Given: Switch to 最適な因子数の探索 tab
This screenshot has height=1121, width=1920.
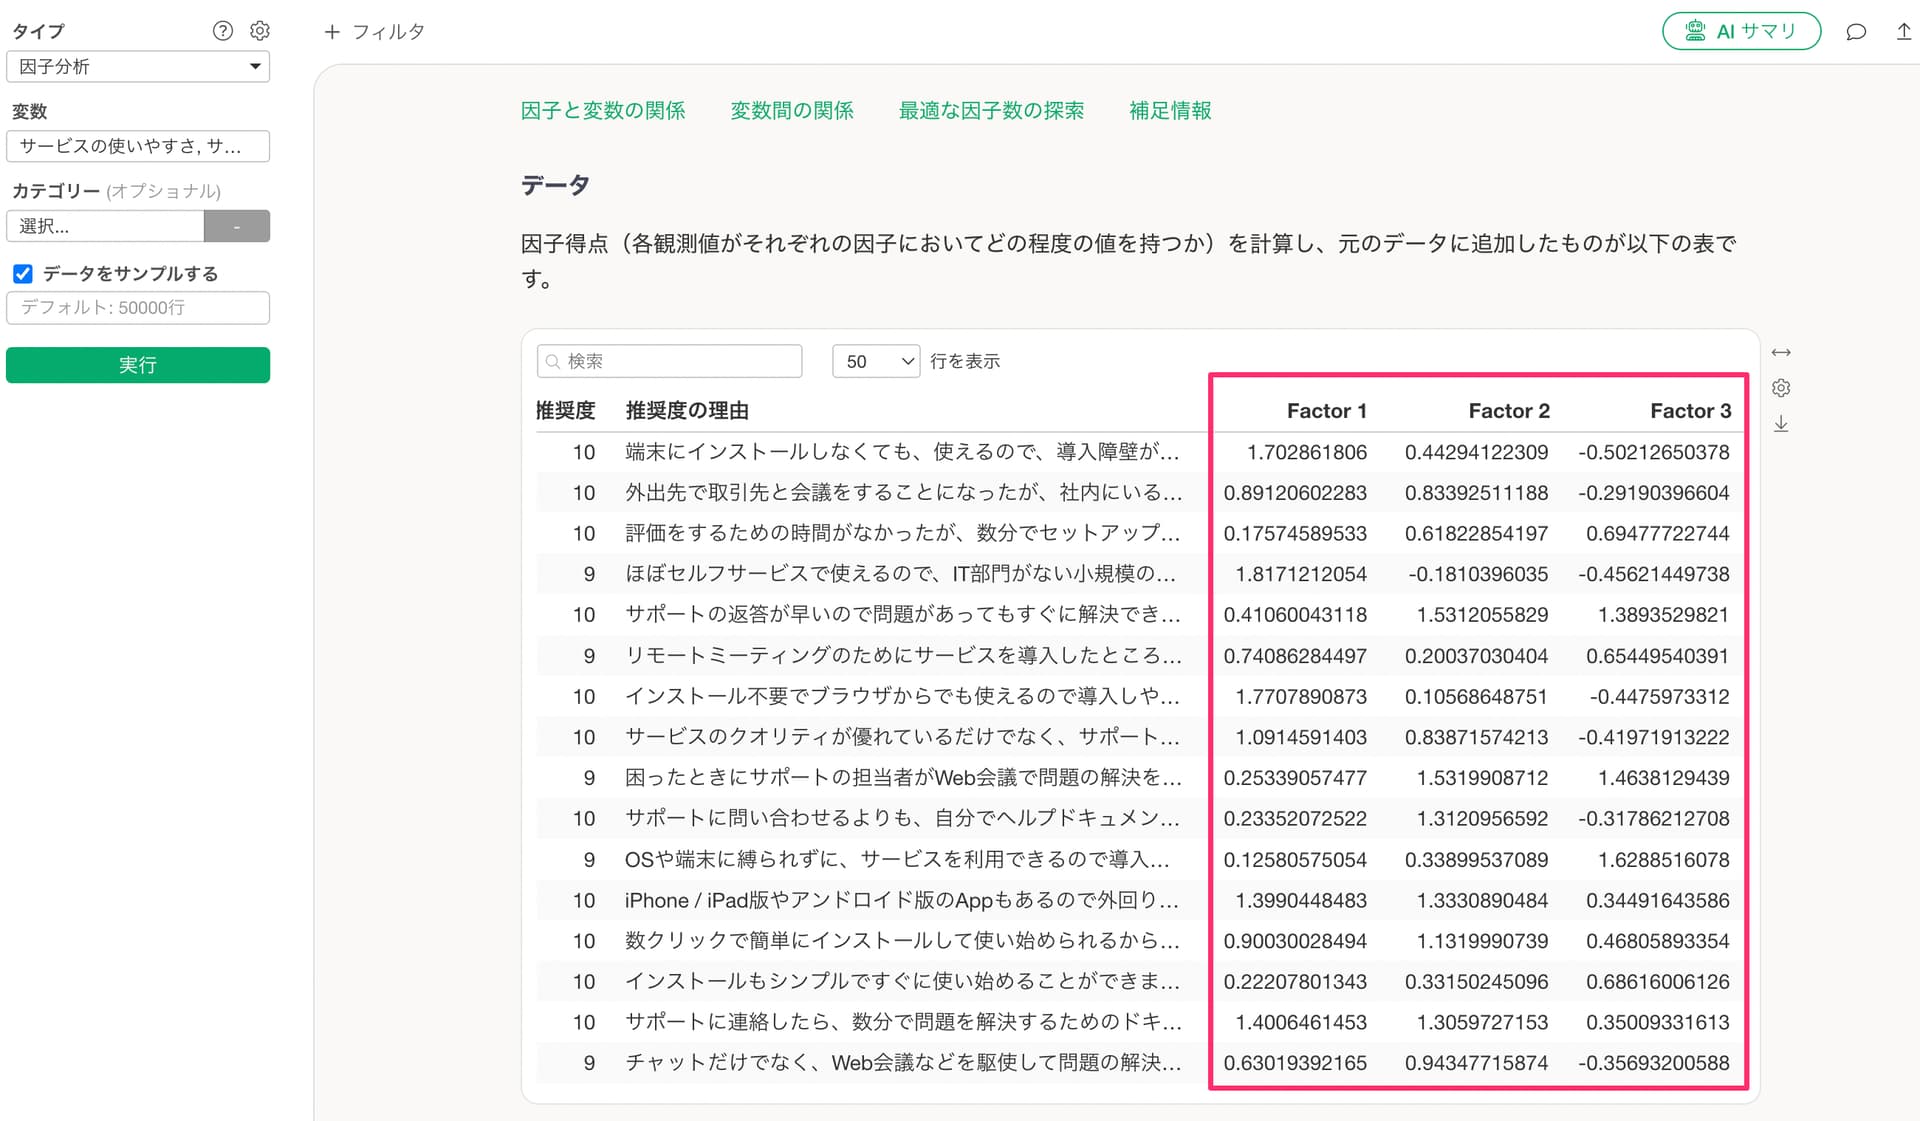Looking at the screenshot, I should point(991,111).
